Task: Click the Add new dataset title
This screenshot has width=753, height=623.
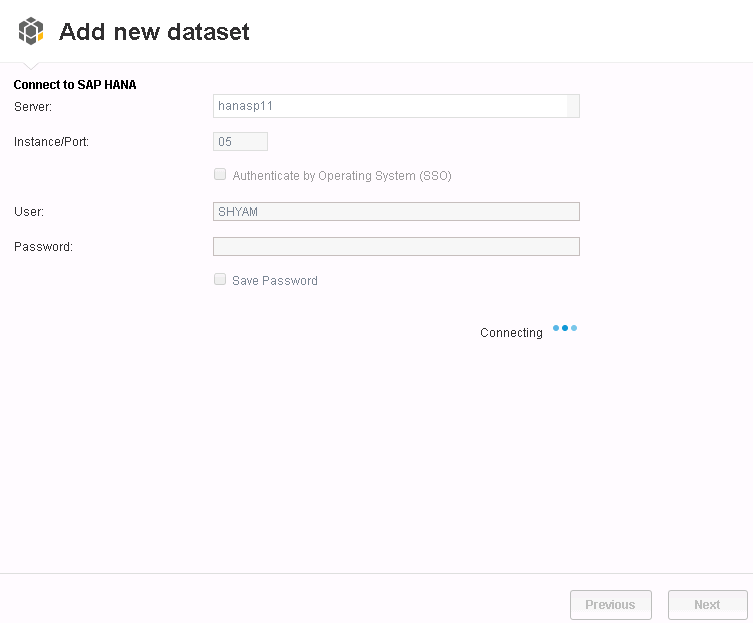Action: pyautogui.click(x=154, y=32)
